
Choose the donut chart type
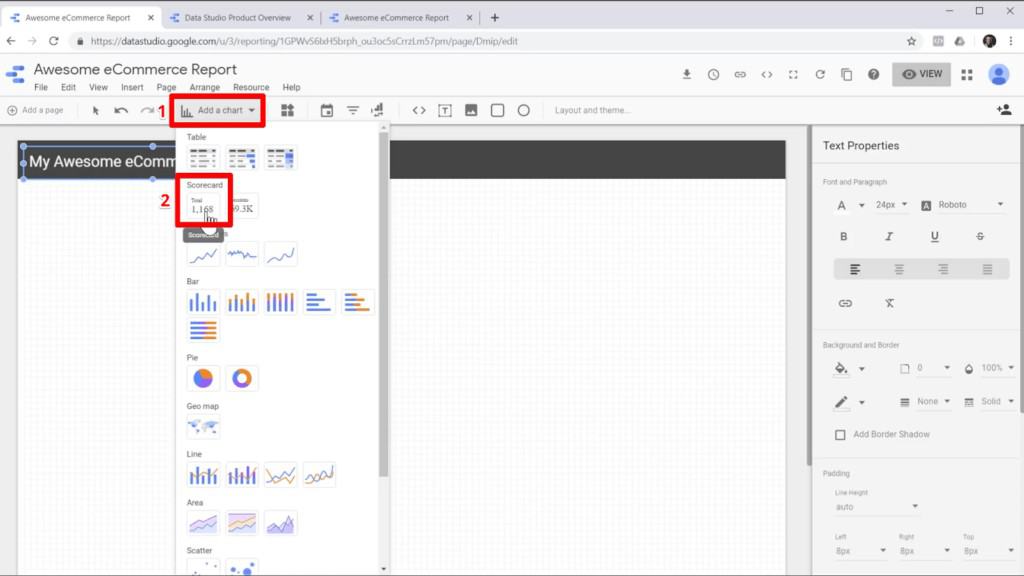[241, 378]
